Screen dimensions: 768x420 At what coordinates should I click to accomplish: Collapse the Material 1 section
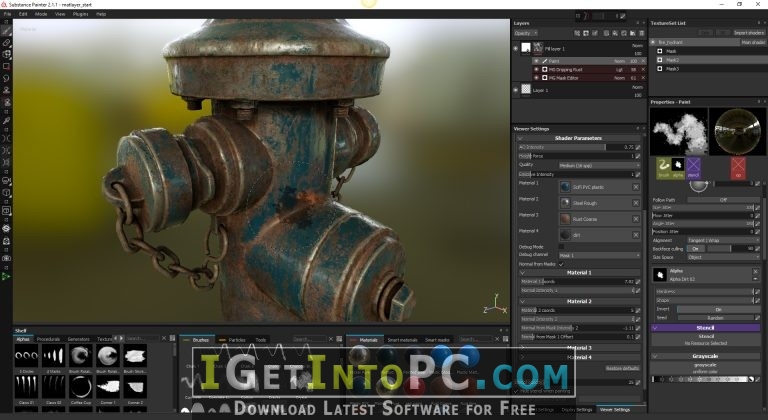[580, 272]
